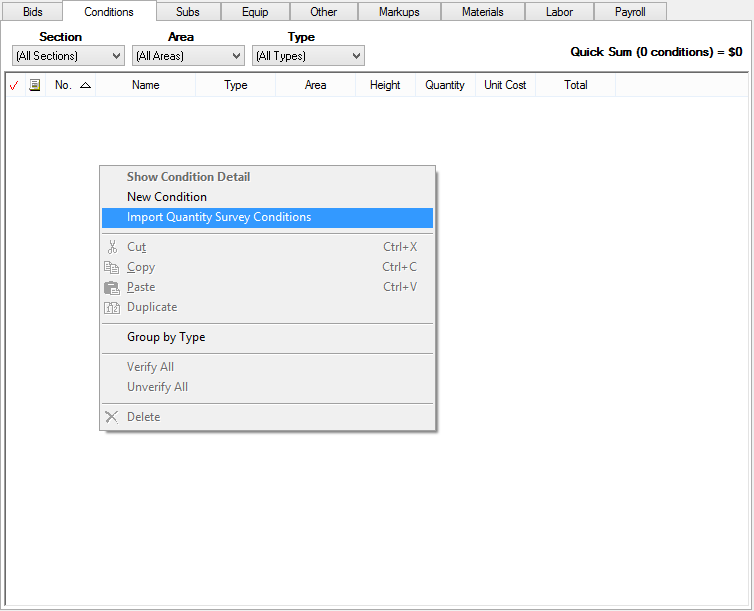Sort by the Type column header
754x611 pixels.
pos(236,85)
